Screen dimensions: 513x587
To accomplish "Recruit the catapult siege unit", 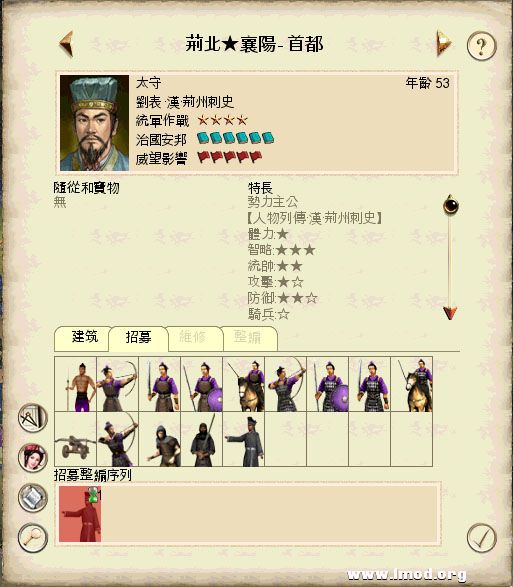I will [75, 439].
